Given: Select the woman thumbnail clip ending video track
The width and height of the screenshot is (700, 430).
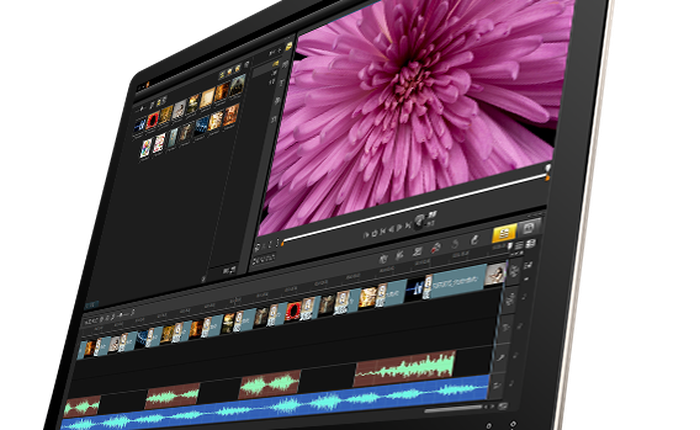Looking at the screenshot, I should pyautogui.click(x=496, y=273).
